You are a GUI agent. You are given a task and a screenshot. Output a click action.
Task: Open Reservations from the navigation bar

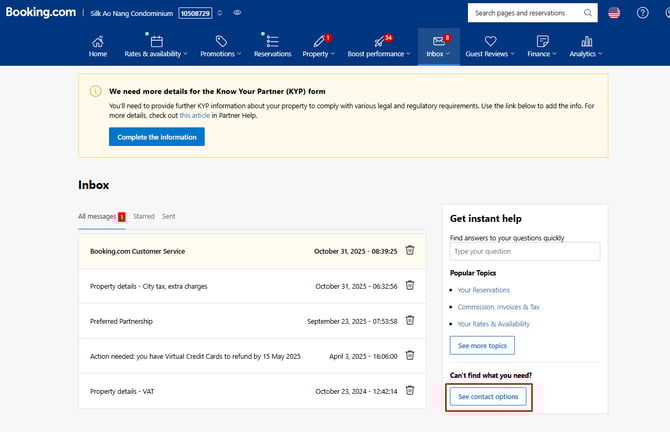[272, 46]
